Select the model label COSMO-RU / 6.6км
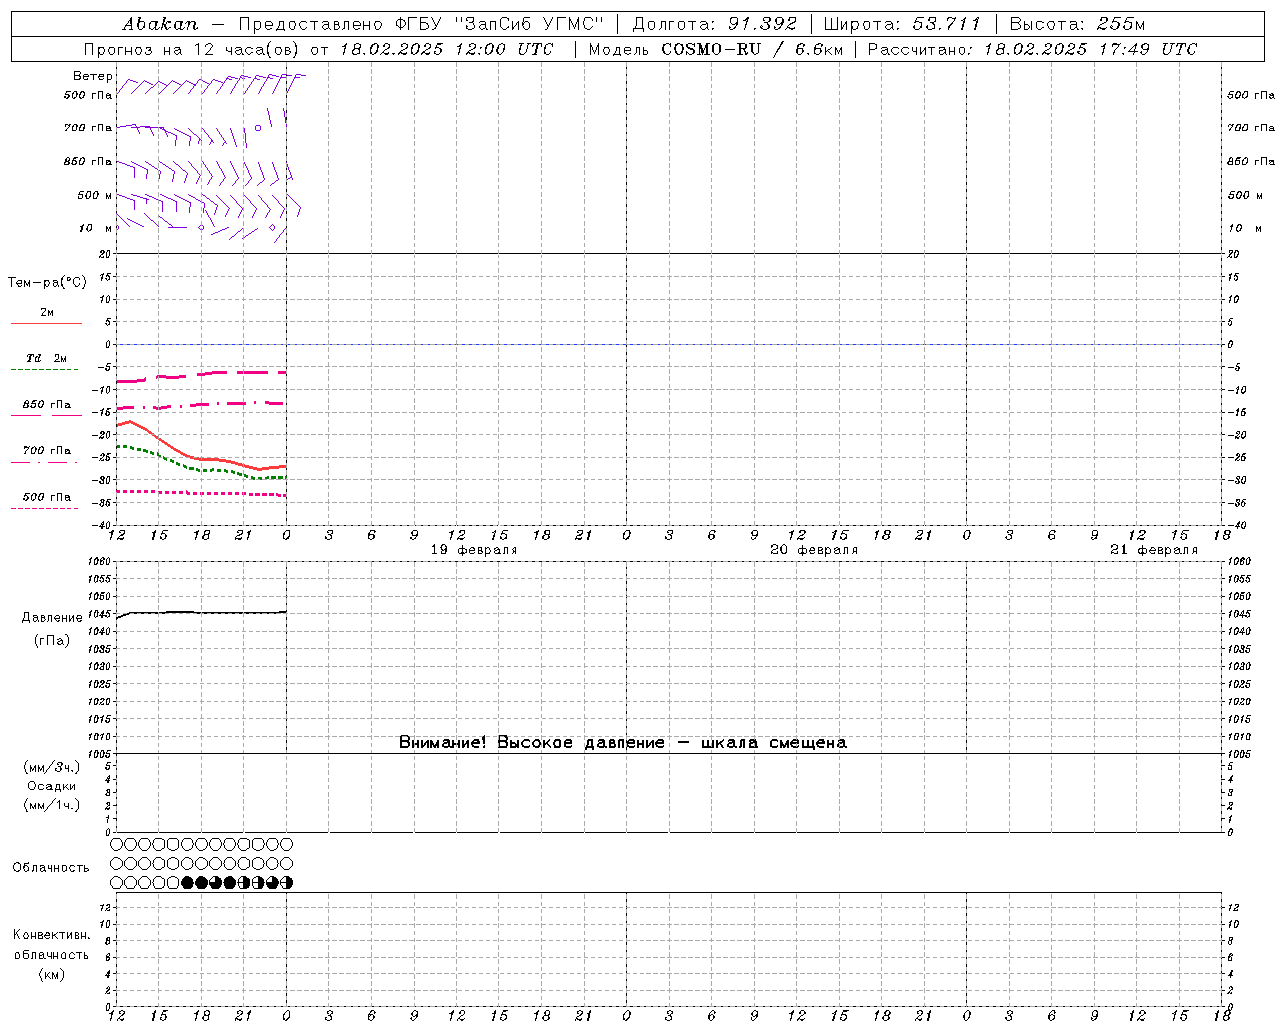The width and height of the screenshot is (1280, 1024). tap(753, 49)
